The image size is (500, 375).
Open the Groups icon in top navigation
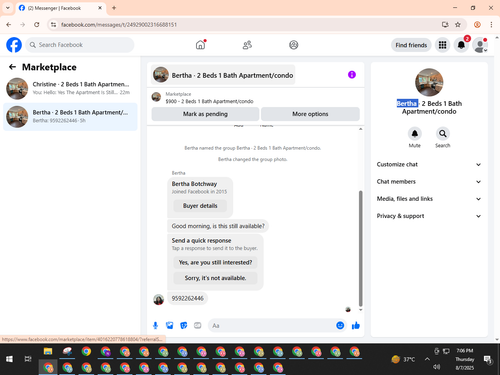point(294,45)
